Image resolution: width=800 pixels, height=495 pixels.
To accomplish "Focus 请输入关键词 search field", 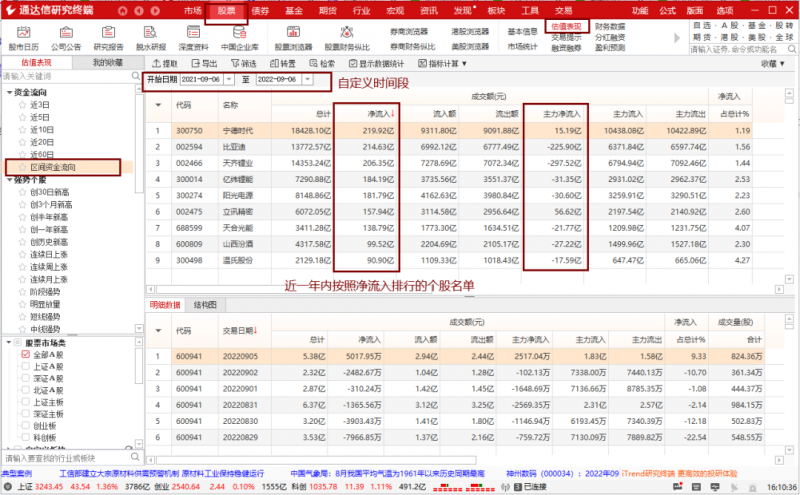I will click(x=66, y=76).
